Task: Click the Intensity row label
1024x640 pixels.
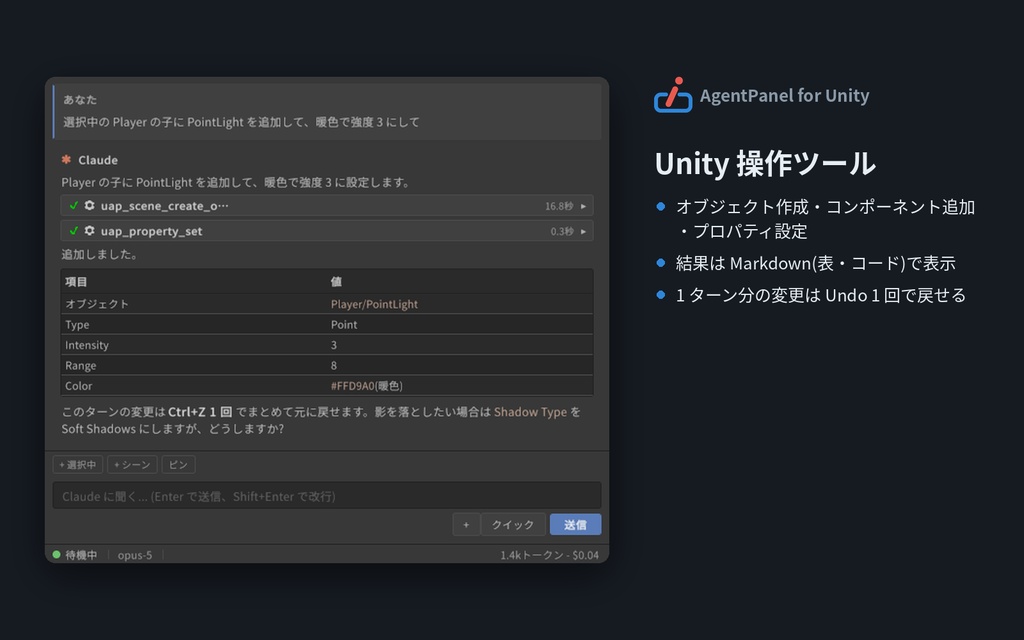Action: point(87,345)
